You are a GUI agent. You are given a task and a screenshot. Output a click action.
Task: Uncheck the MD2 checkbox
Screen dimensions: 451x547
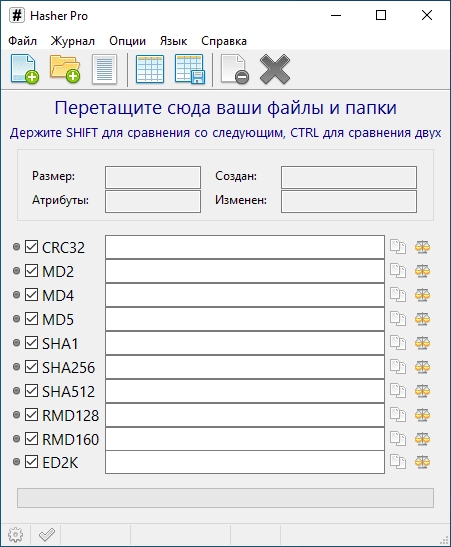(x=31, y=271)
